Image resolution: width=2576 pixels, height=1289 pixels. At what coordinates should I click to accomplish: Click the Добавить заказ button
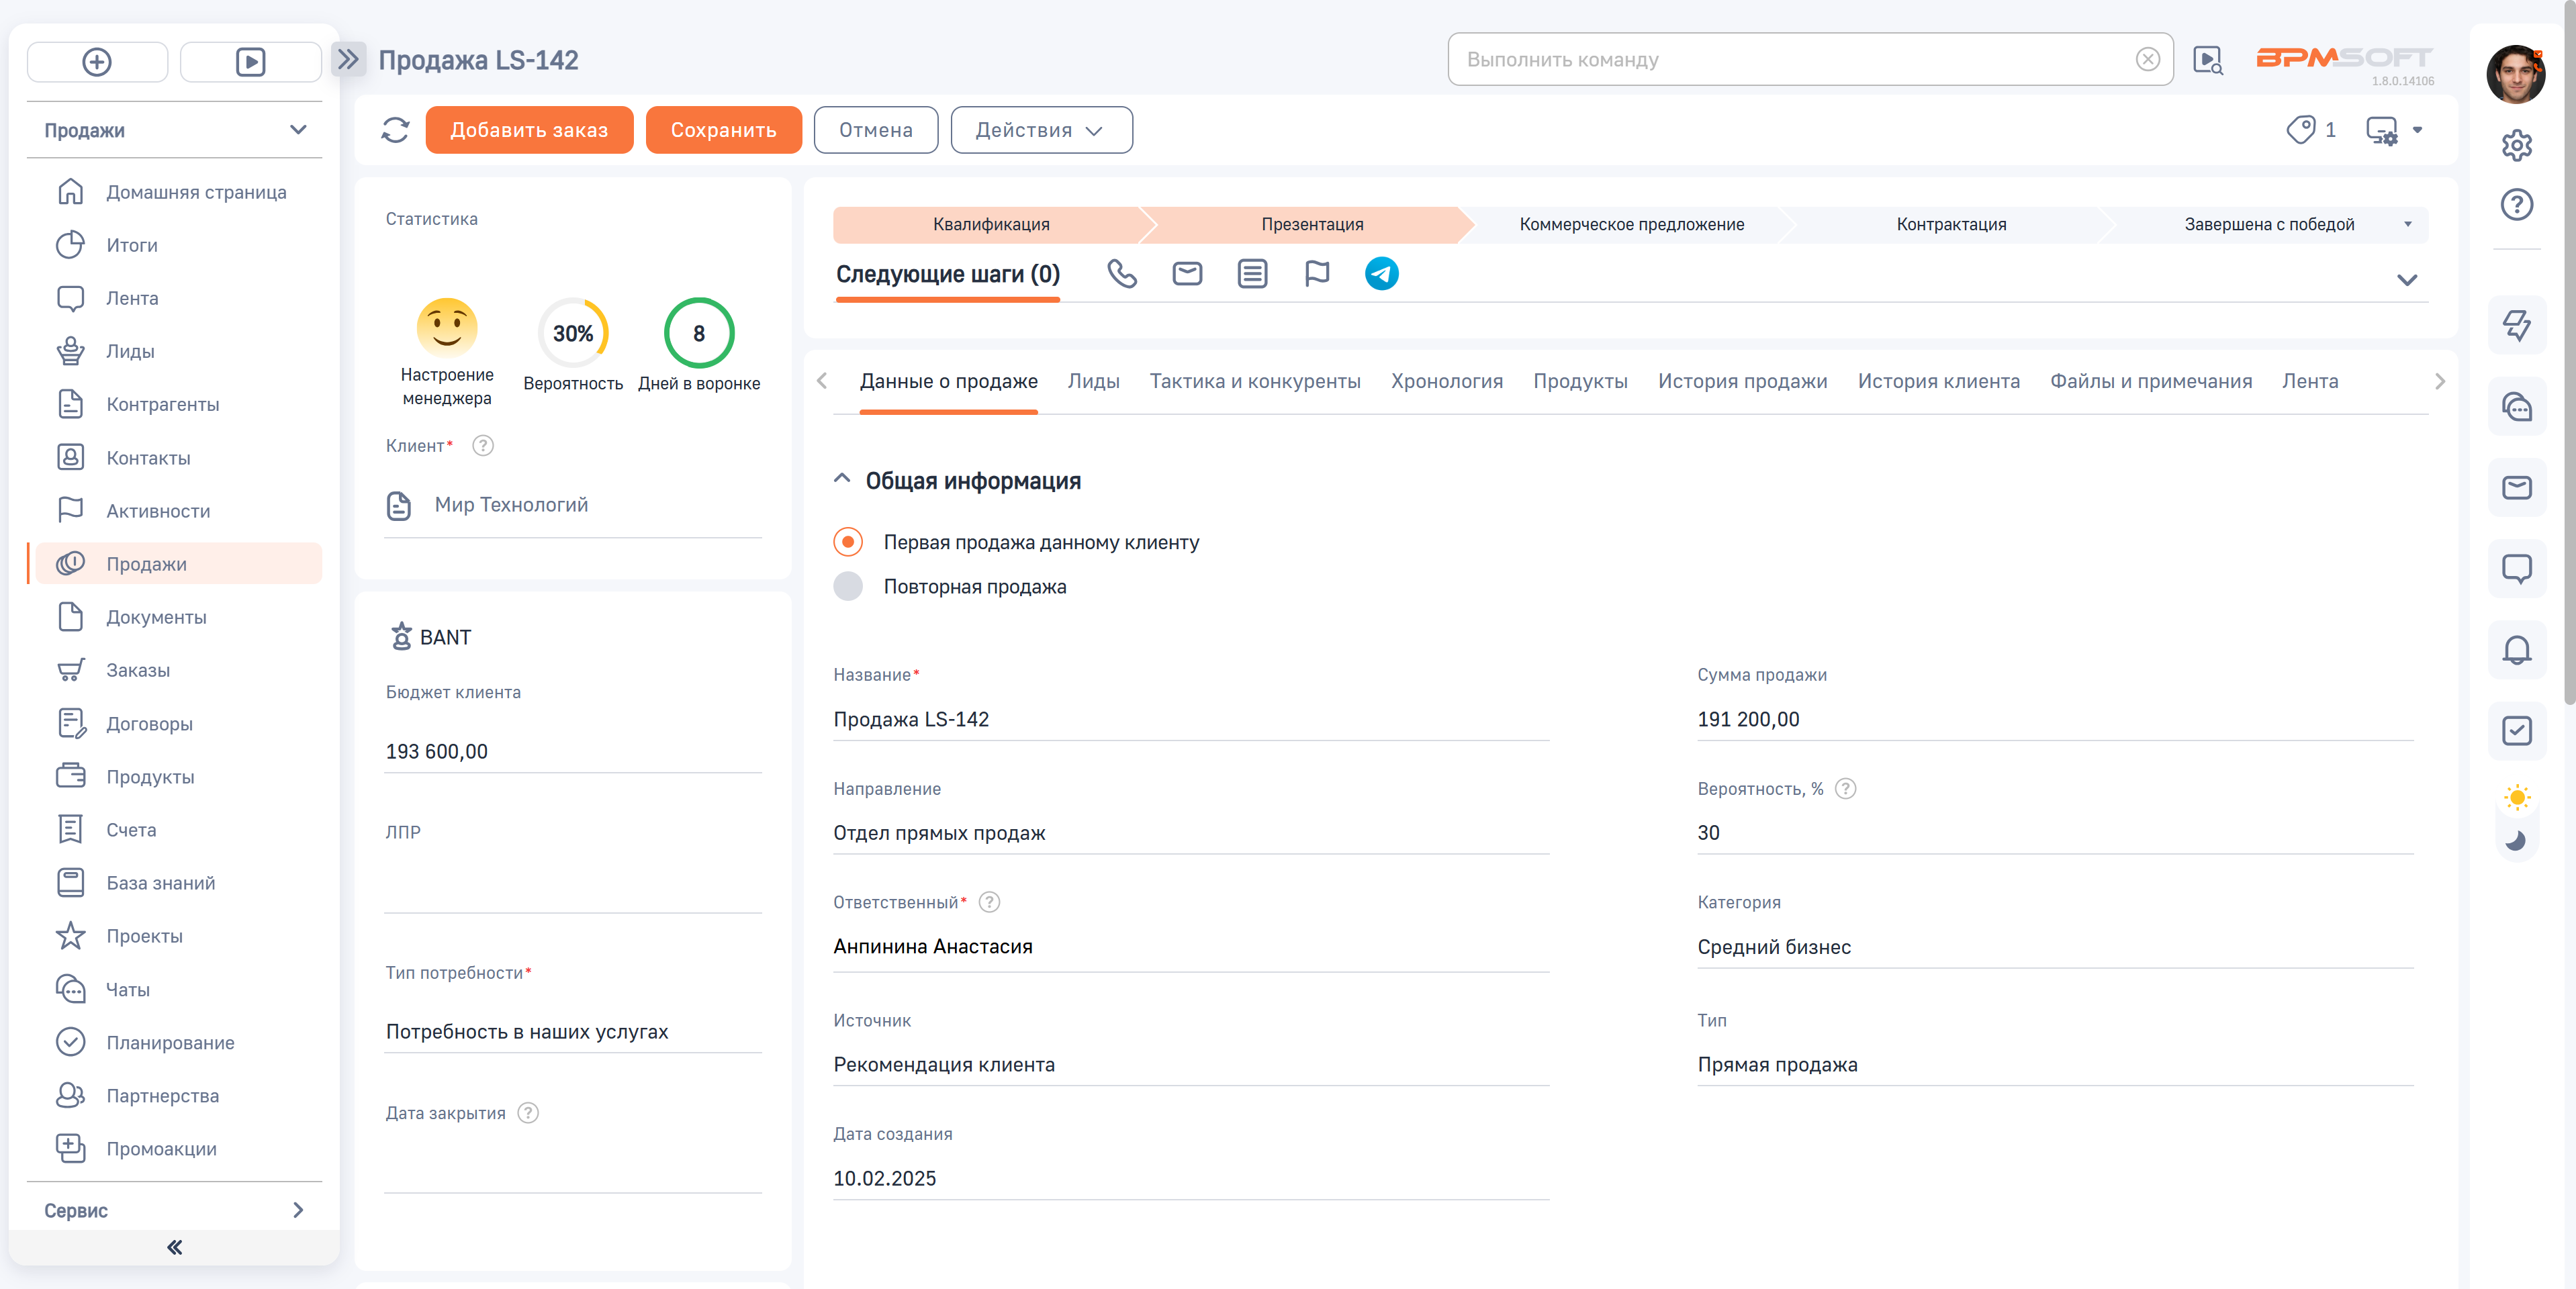[529, 130]
